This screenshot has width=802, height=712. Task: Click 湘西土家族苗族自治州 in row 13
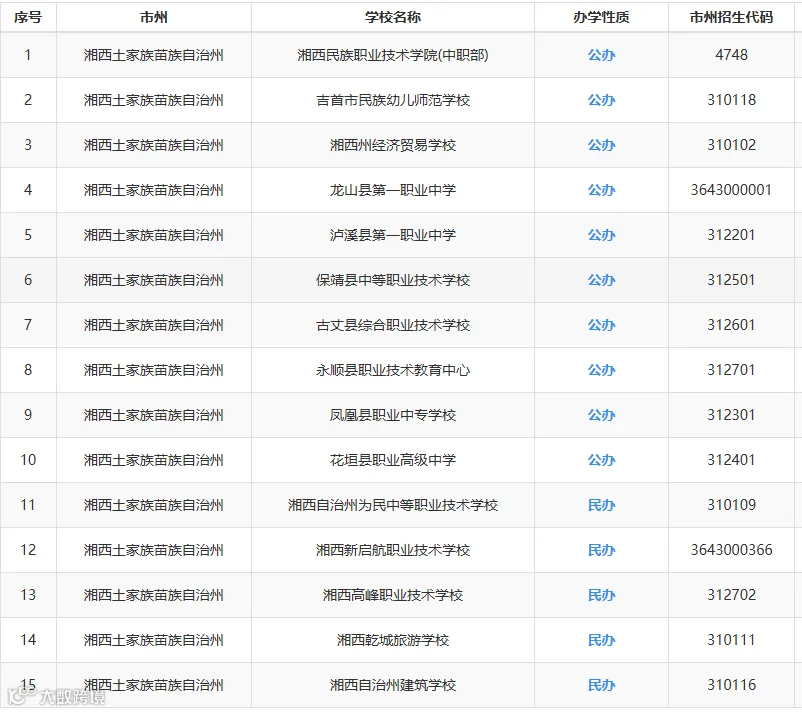[154, 595]
